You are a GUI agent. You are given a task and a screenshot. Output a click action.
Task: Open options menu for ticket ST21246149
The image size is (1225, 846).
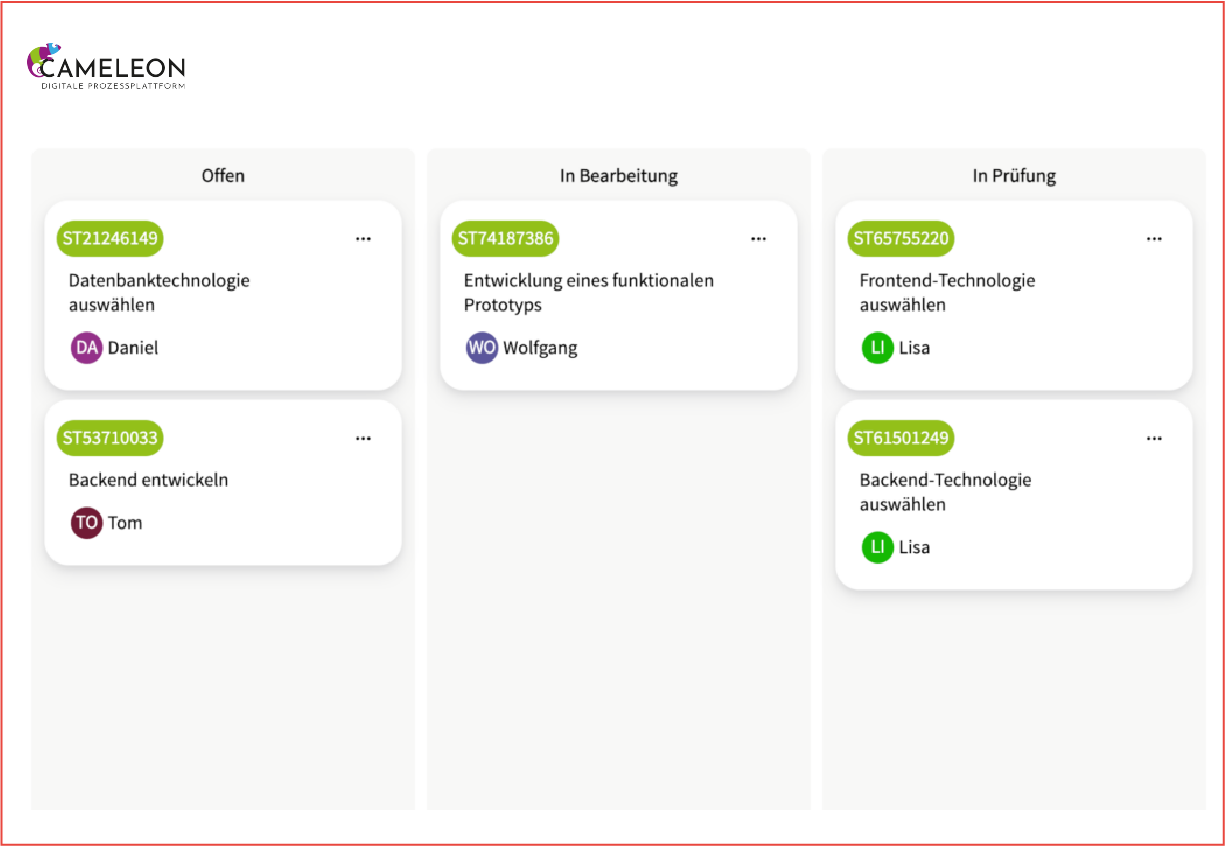click(x=363, y=239)
